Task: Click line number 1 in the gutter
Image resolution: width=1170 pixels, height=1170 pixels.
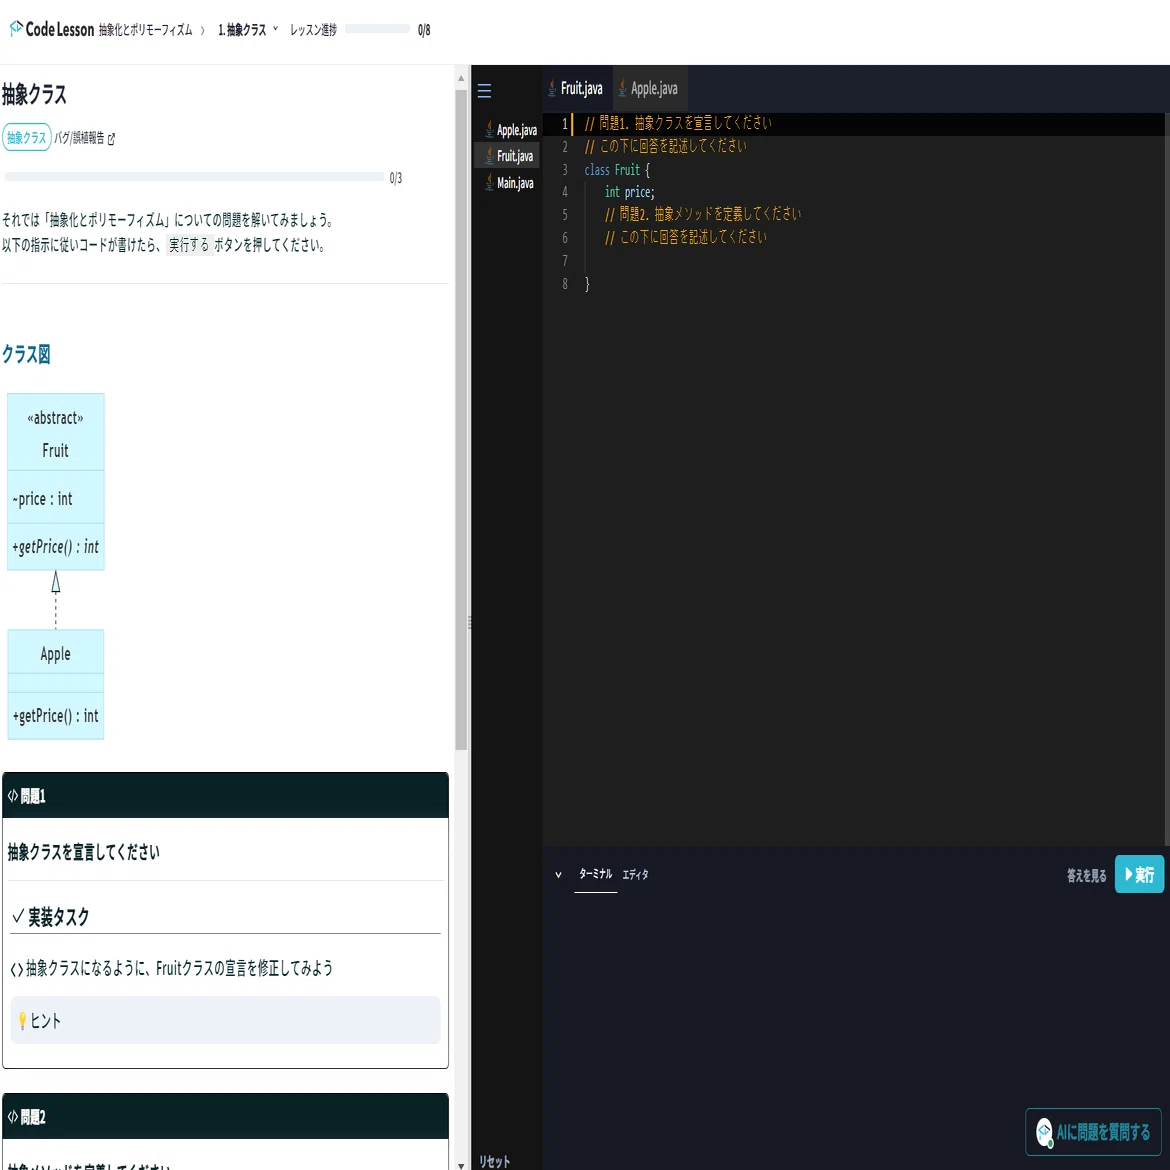Action: (565, 124)
